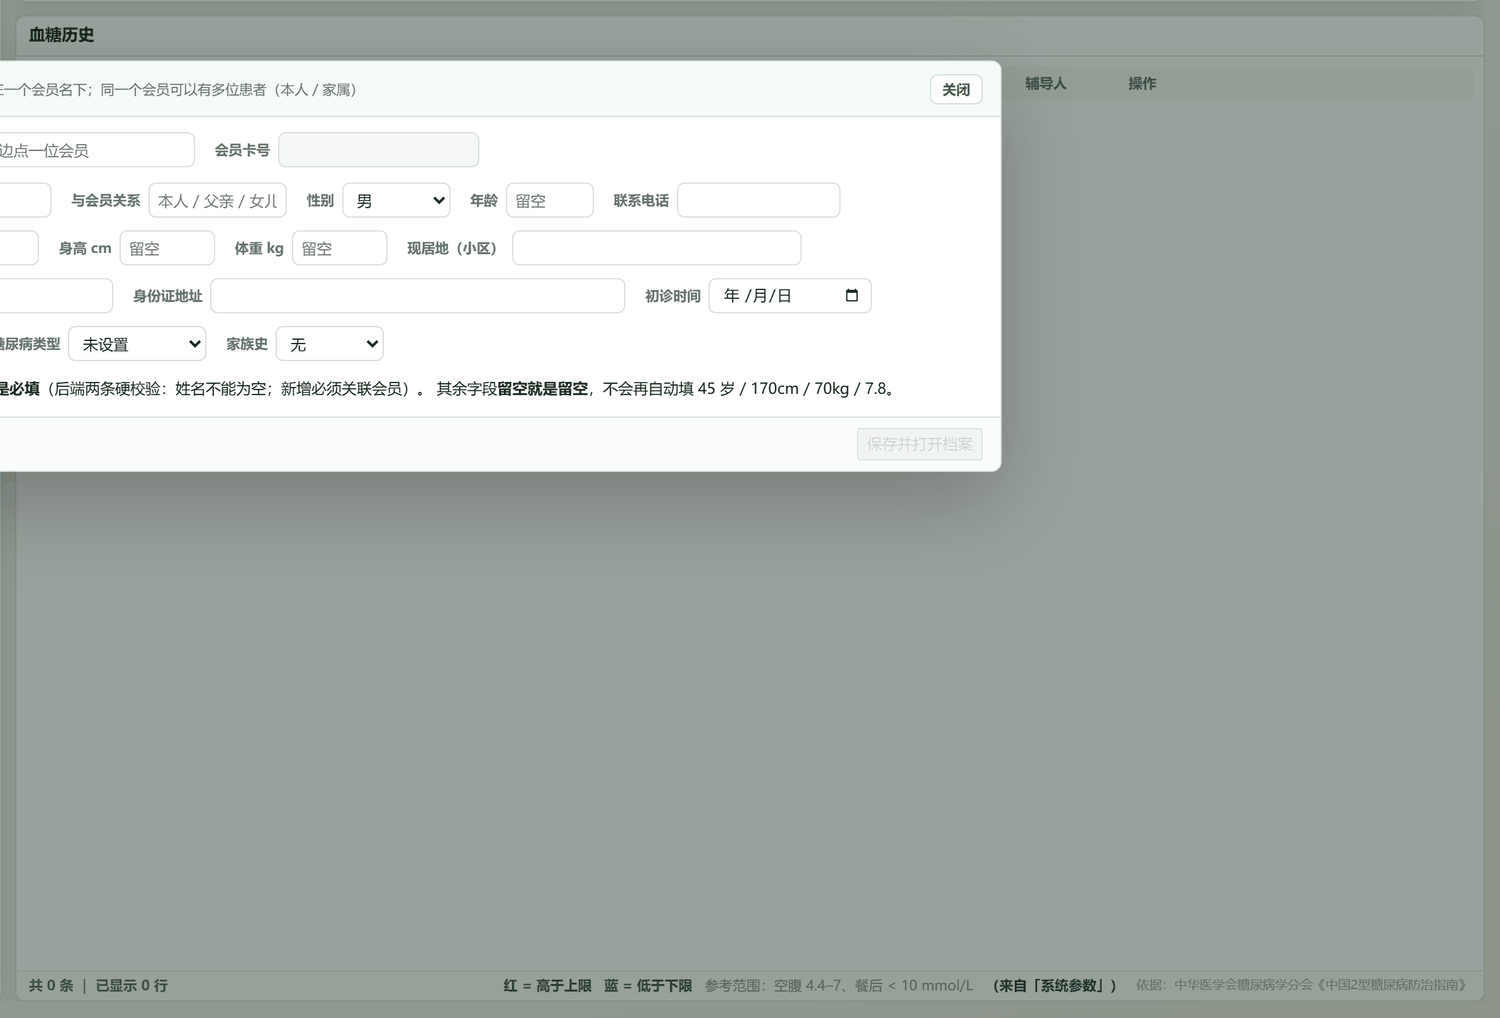Viewport: 1500px width, 1018px height.
Task: Click the 红 = 高于上限 legend
Action: tap(548, 986)
